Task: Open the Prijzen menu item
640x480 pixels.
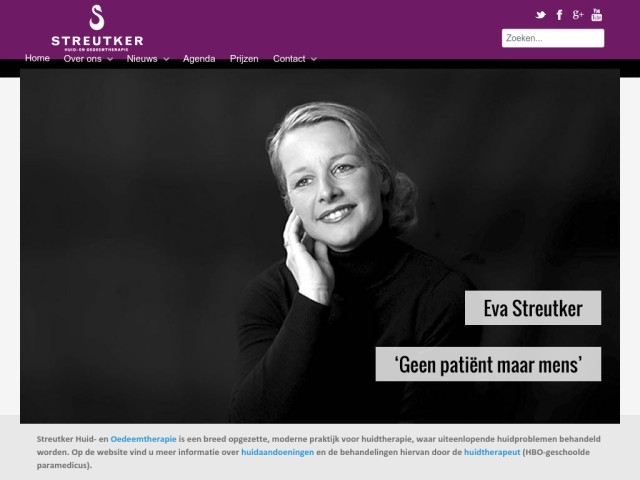Action: click(x=244, y=59)
